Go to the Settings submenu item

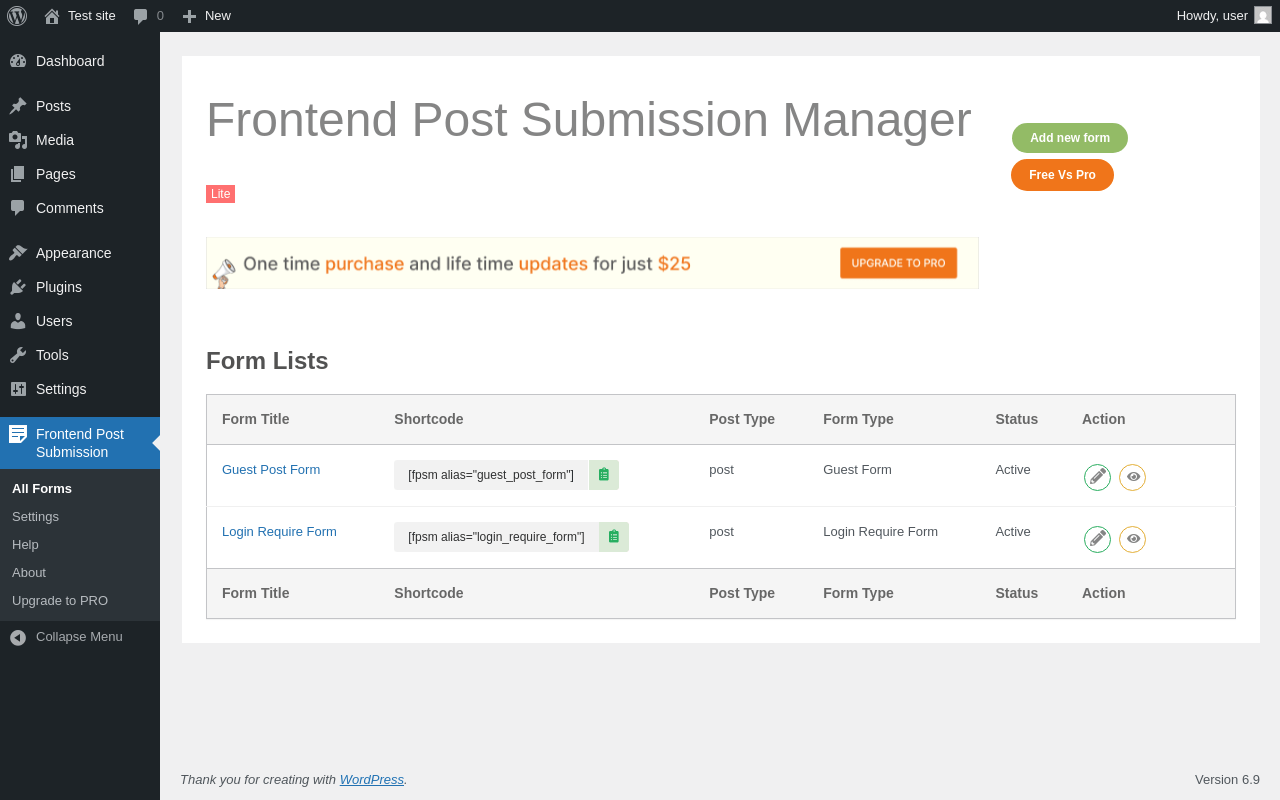[35, 517]
